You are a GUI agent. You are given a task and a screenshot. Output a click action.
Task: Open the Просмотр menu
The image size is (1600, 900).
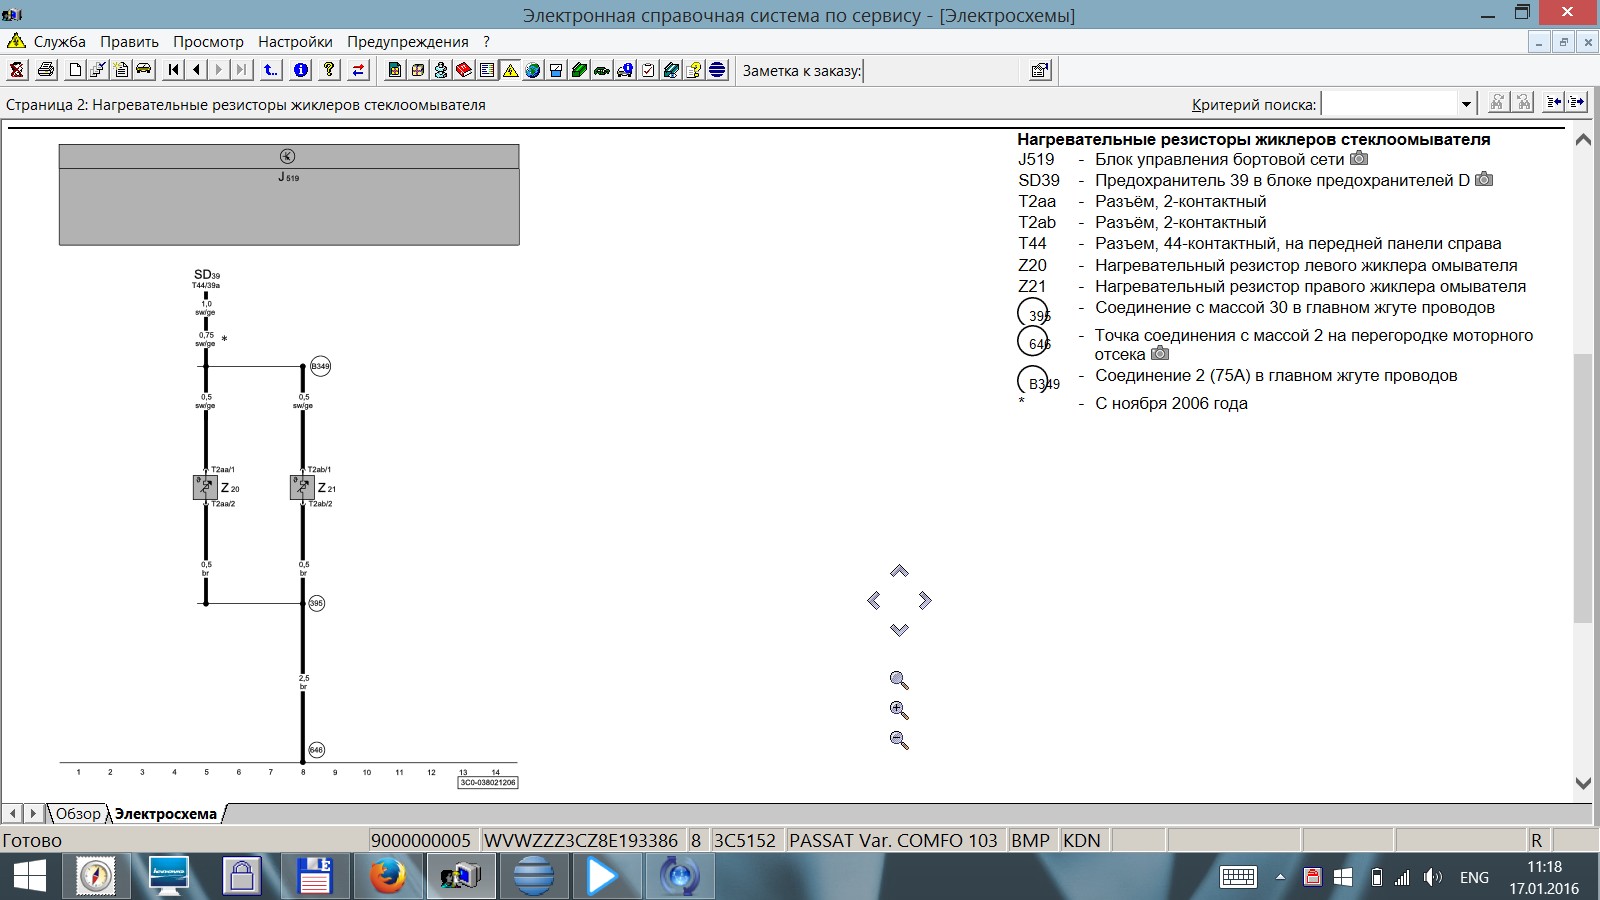pos(208,42)
